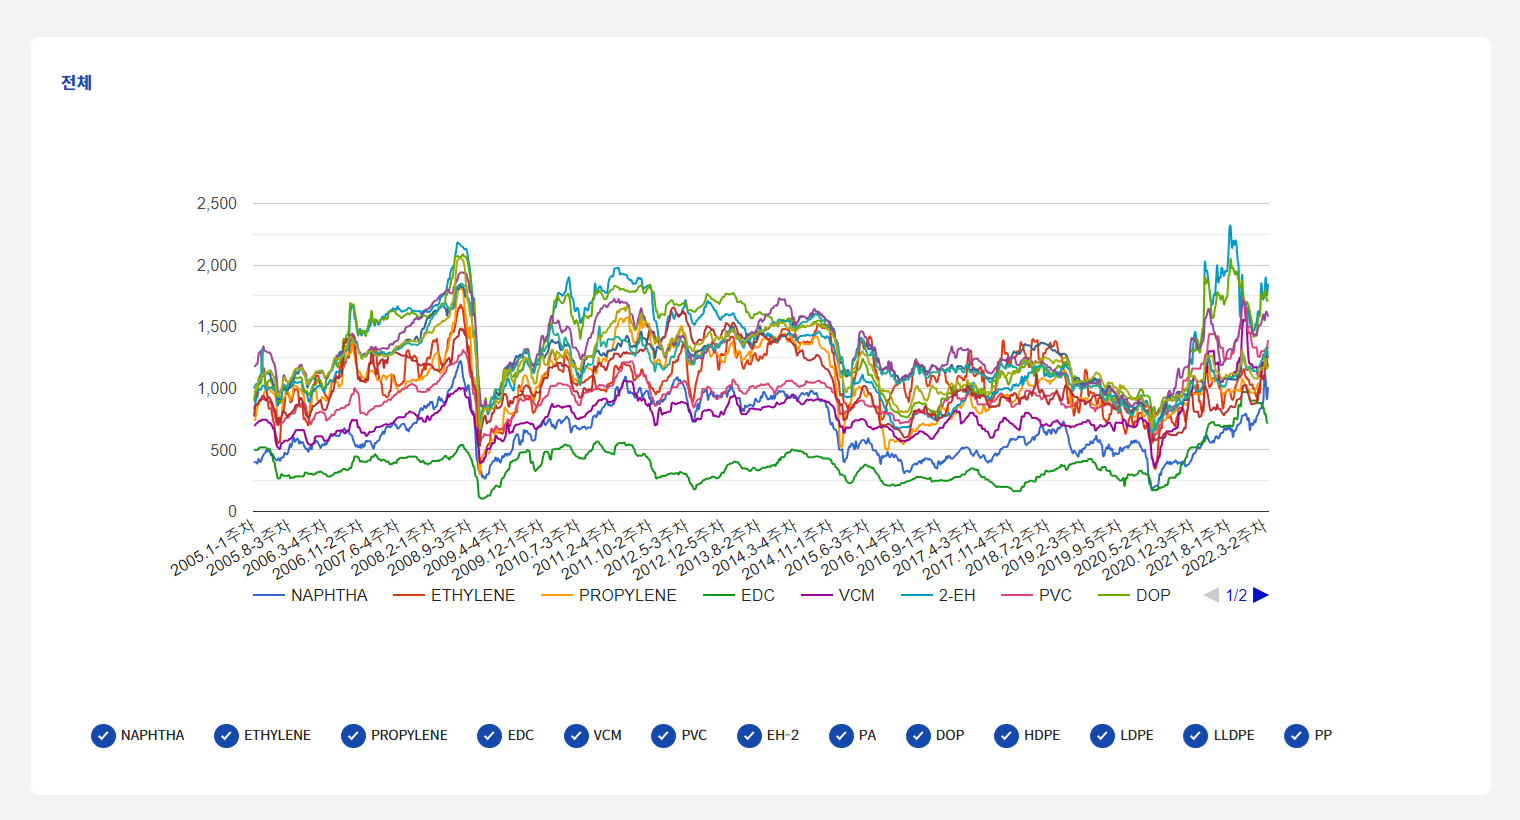Toggle the DOP checkbox below the chart

[918, 736]
